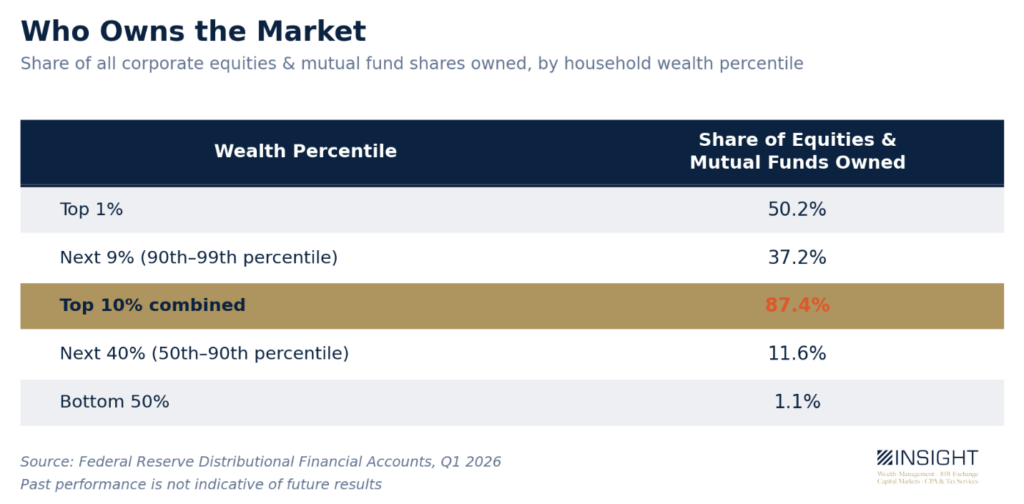The width and height of the screenshot is (1024, 504).
Task: Click the "Share of Equities & Mutual Funds Owned" header
Action: pos(797,151)
